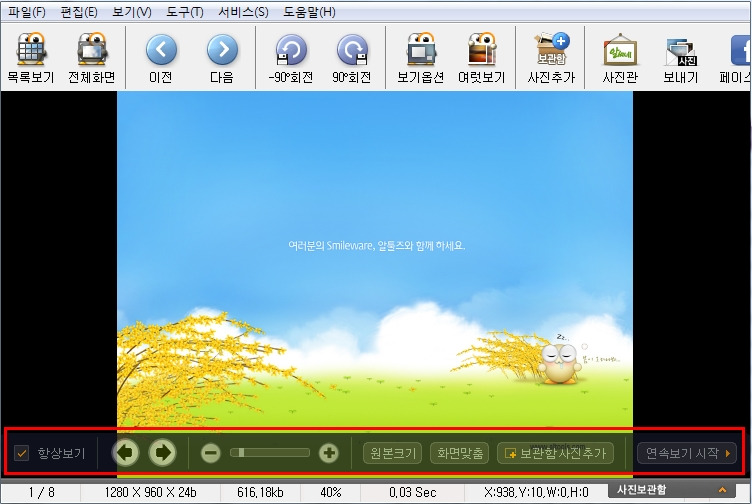Viewport: 752px width, 504px height.
Task: Click overlay right arrow next button
Action: click(163, 452)
